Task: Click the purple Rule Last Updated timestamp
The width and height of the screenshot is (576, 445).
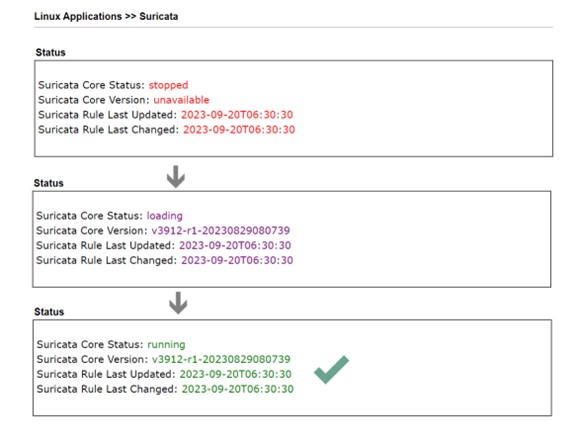Action: point(235,245)
